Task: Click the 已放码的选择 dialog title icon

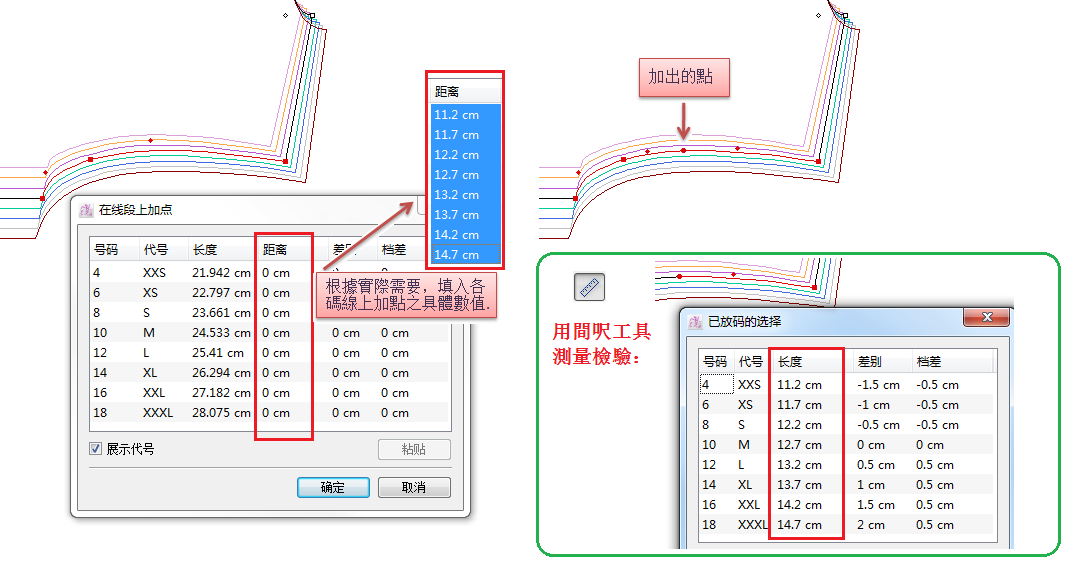Action: click(x=695, y=322)
